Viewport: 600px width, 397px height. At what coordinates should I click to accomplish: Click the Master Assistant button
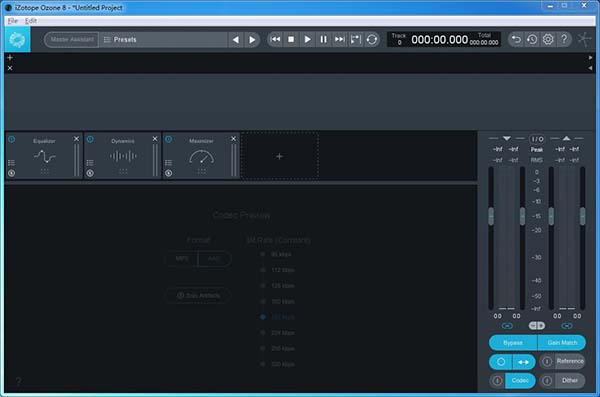[72, 39]
